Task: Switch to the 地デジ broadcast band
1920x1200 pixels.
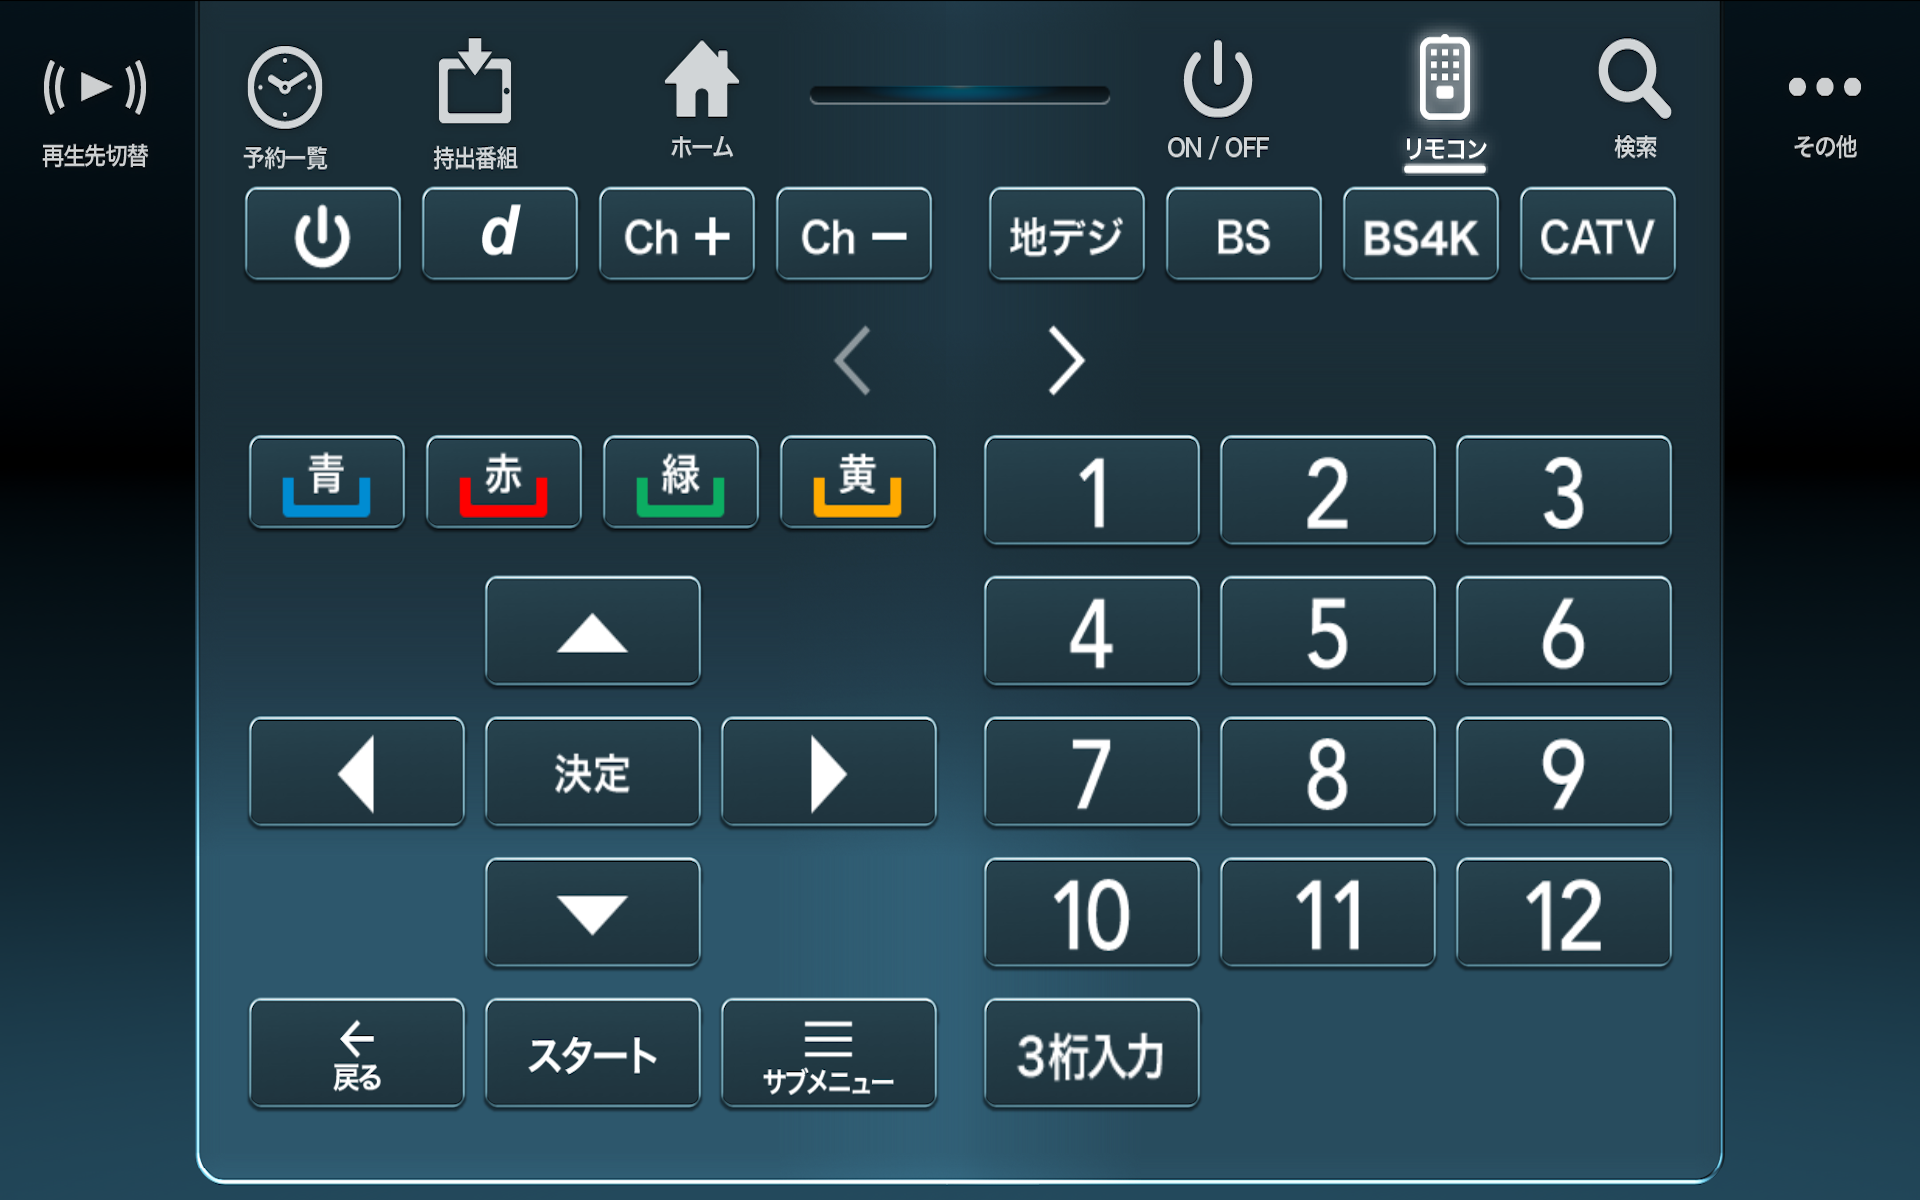Action: (1067, 234)
